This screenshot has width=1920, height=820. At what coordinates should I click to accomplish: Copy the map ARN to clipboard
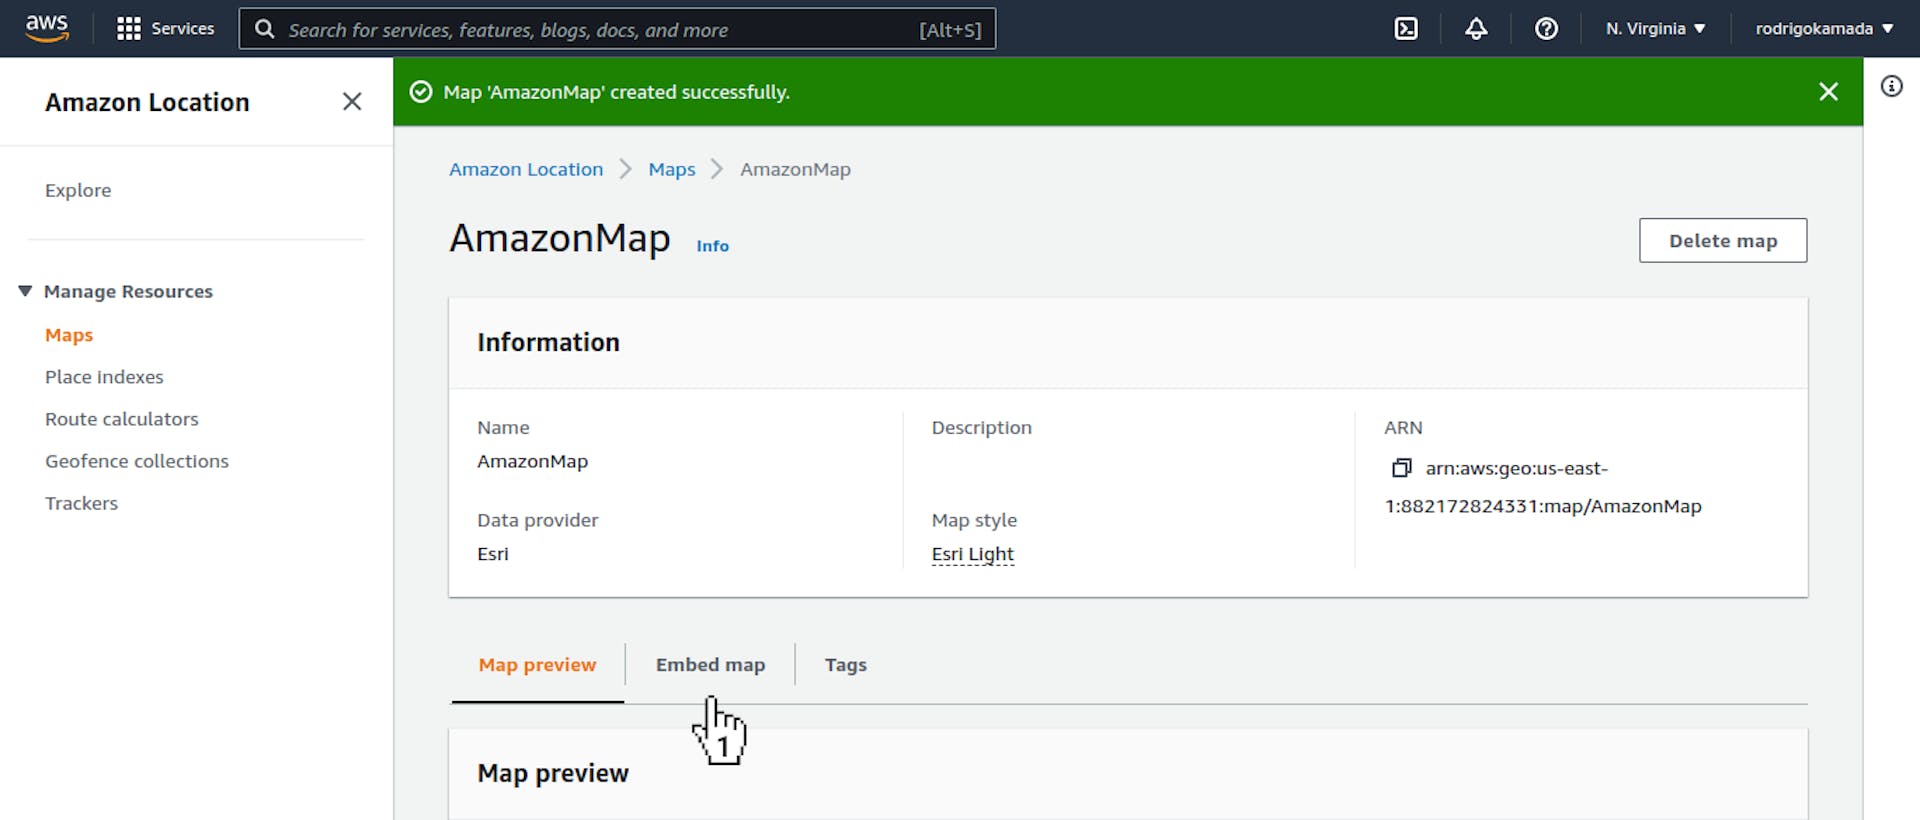coord(1402,468)
